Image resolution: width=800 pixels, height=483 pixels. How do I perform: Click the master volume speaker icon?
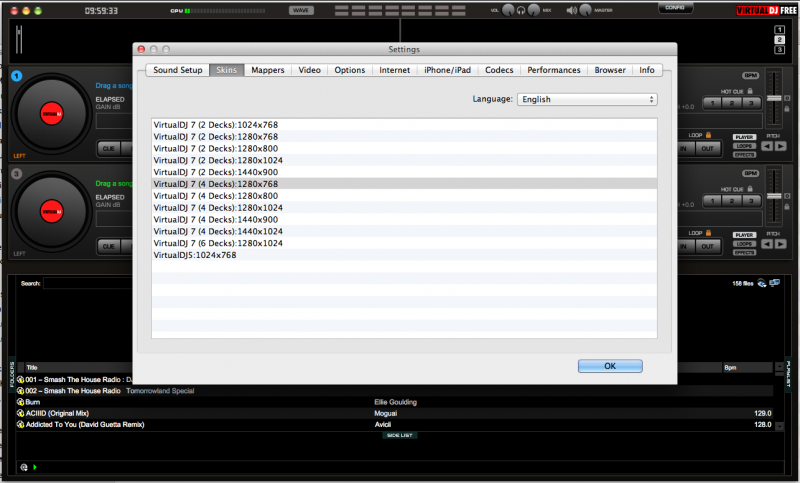point(571,10)
